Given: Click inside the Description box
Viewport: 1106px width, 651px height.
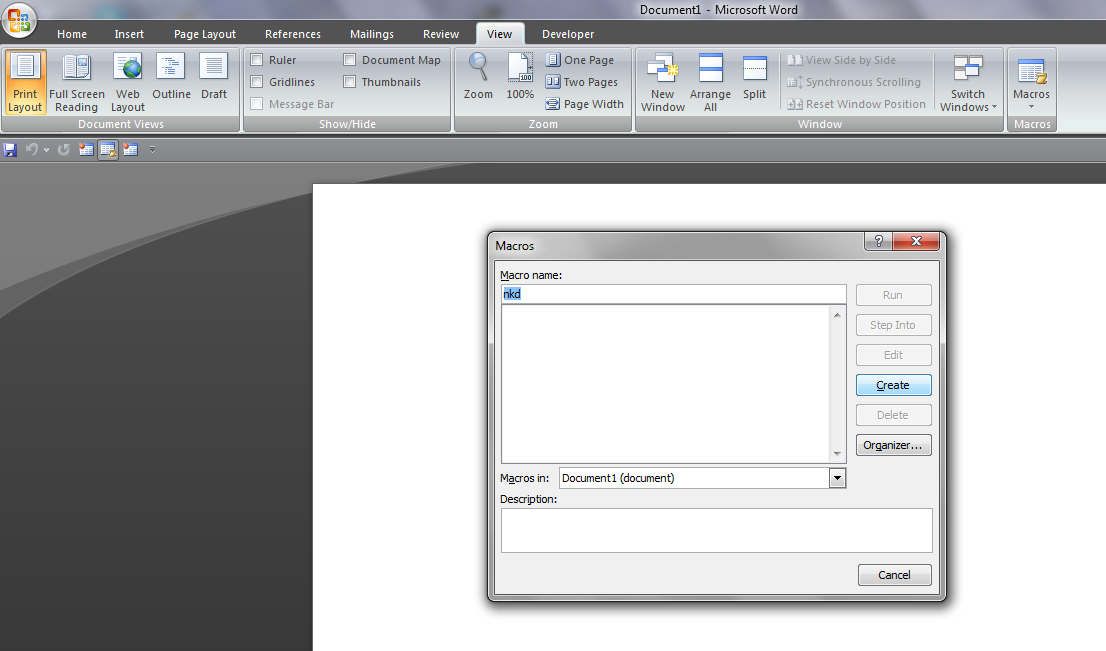Looking at the screenshot, I should (717, 530).
